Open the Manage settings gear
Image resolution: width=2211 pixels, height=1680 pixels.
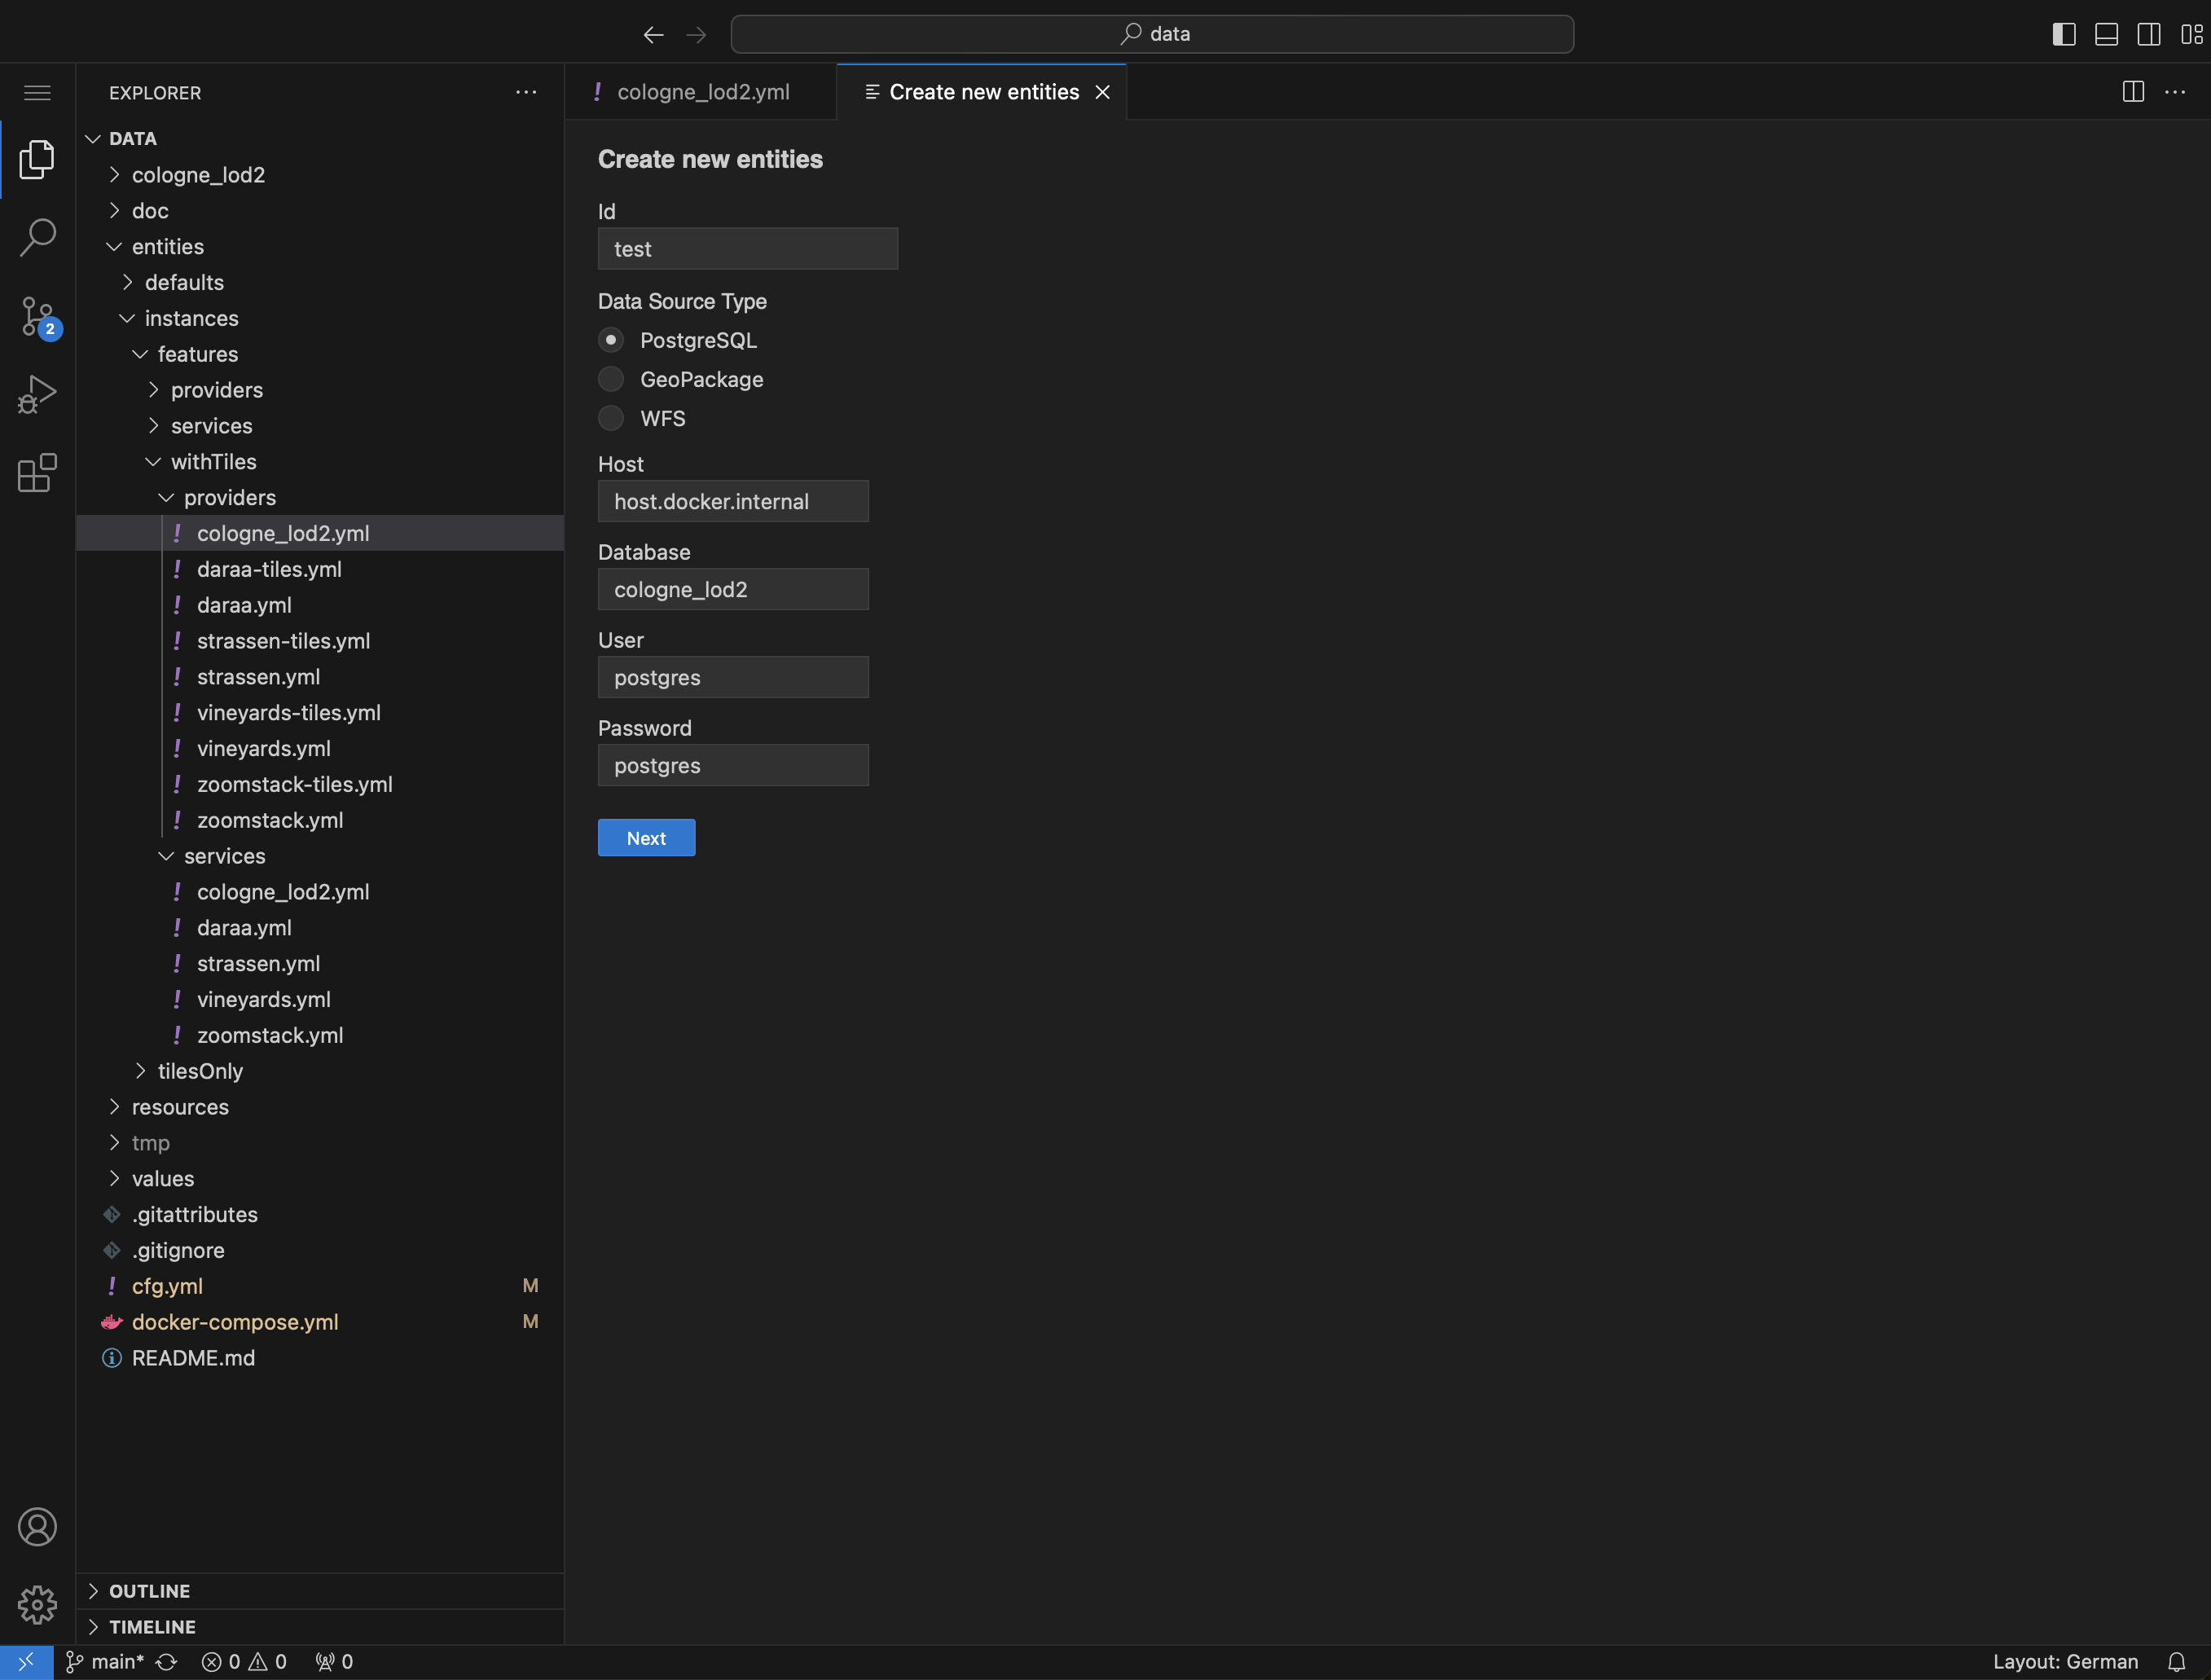(37, 1604)
